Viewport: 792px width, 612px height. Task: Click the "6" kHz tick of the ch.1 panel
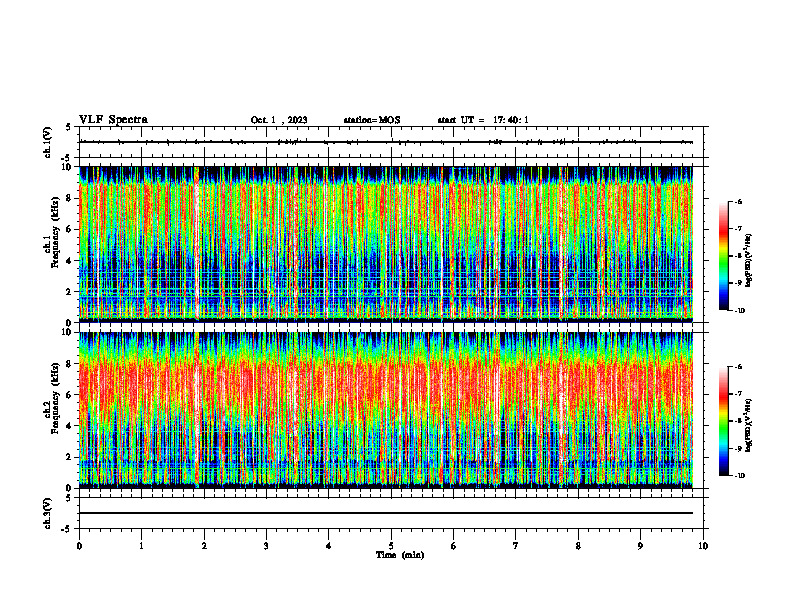click(70, 229)
